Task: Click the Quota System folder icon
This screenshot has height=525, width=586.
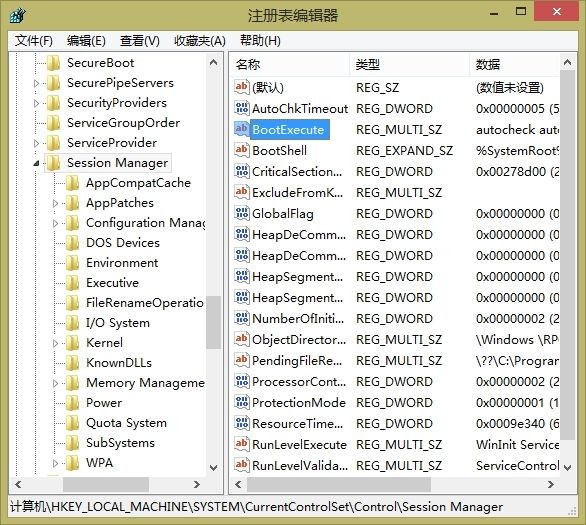Action: [x=73, y=423]
